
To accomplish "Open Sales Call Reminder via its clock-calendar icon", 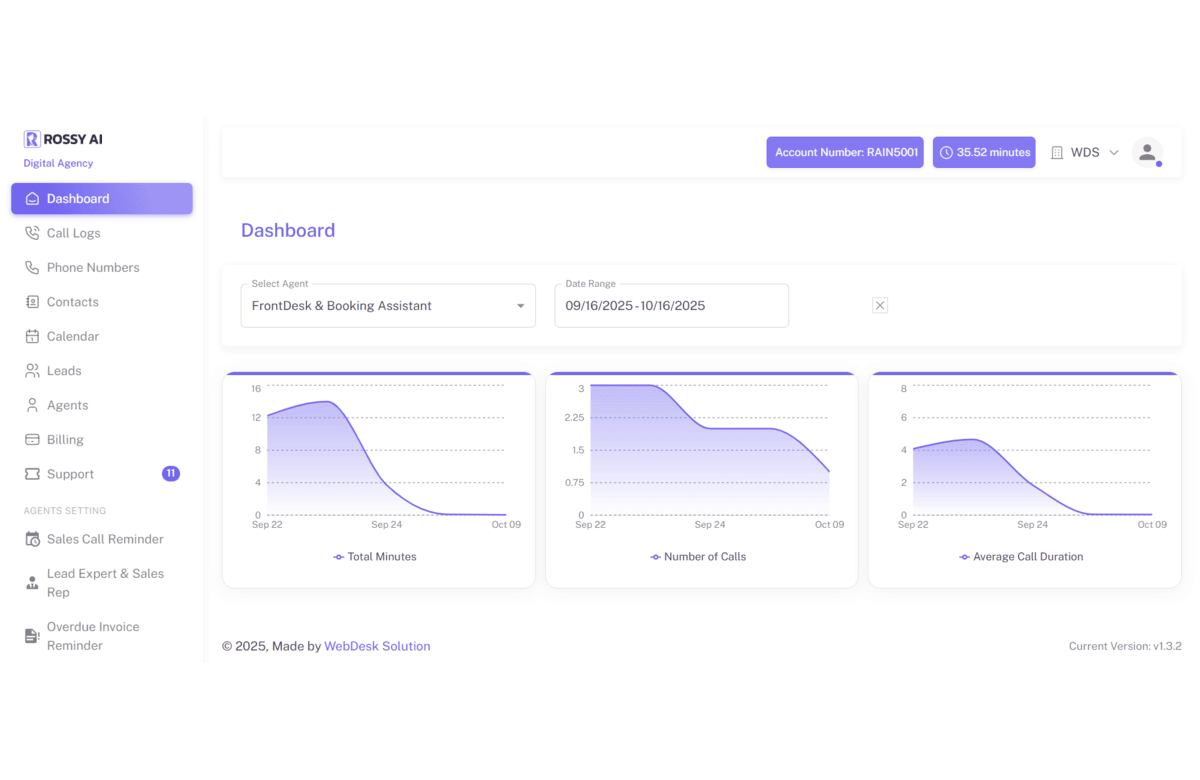I will 33,539.
